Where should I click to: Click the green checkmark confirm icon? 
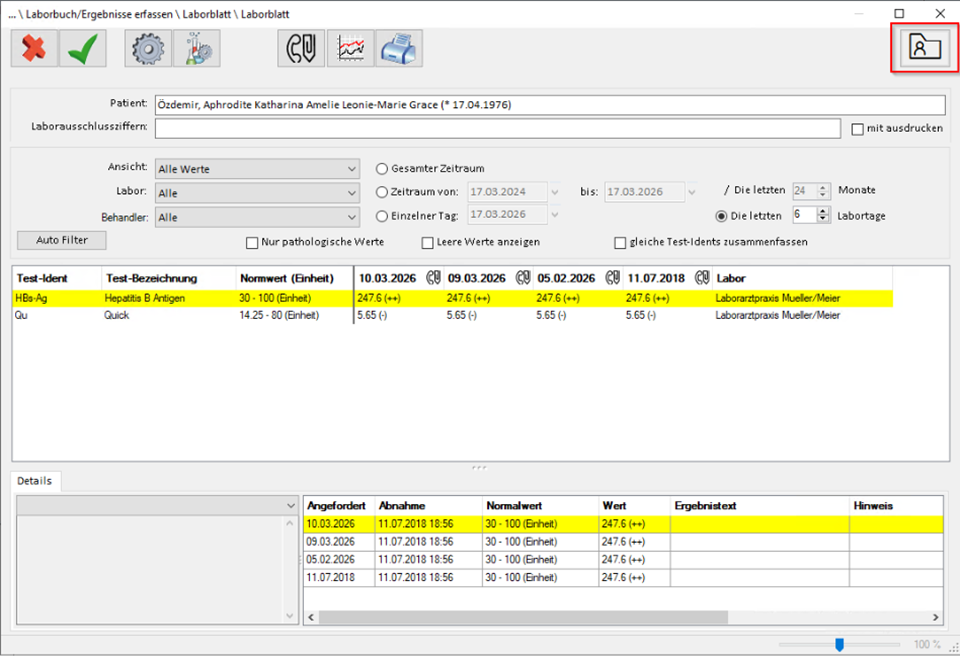tap(82, 48)
